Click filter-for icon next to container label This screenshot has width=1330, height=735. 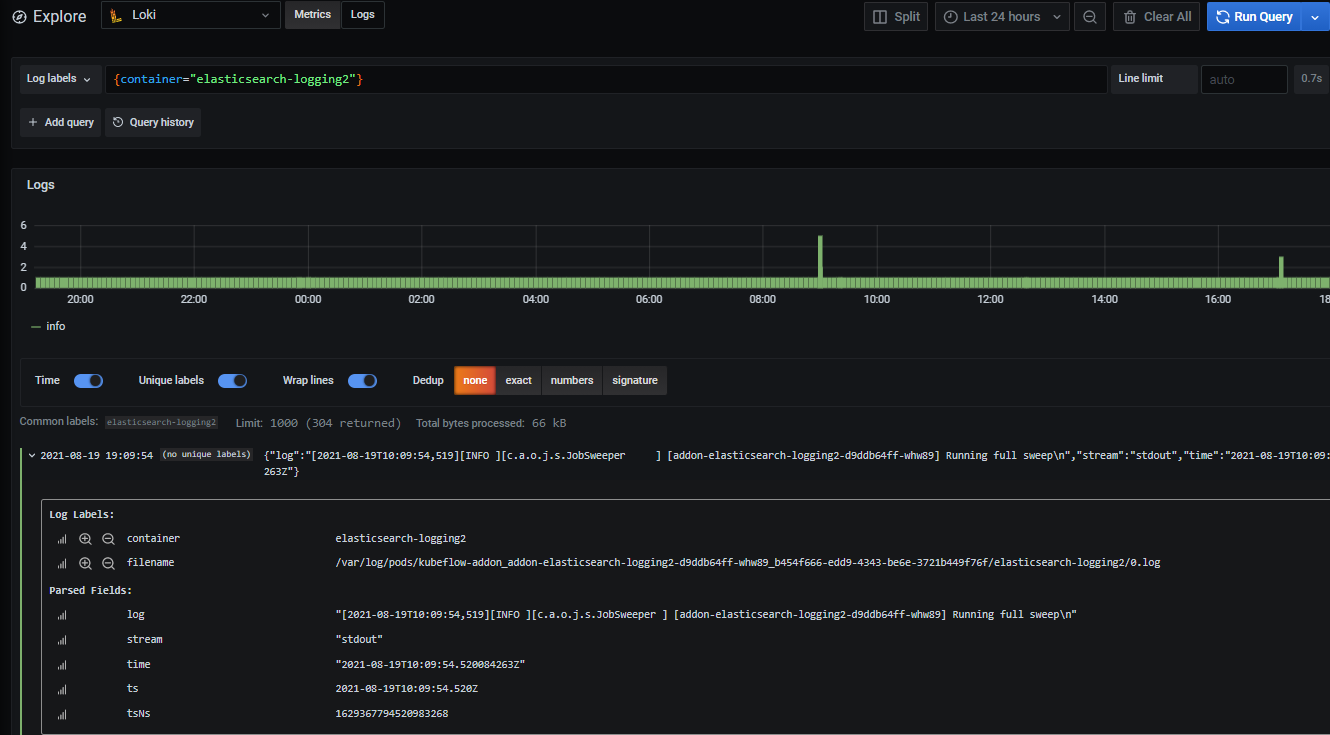tap(85, 538)
